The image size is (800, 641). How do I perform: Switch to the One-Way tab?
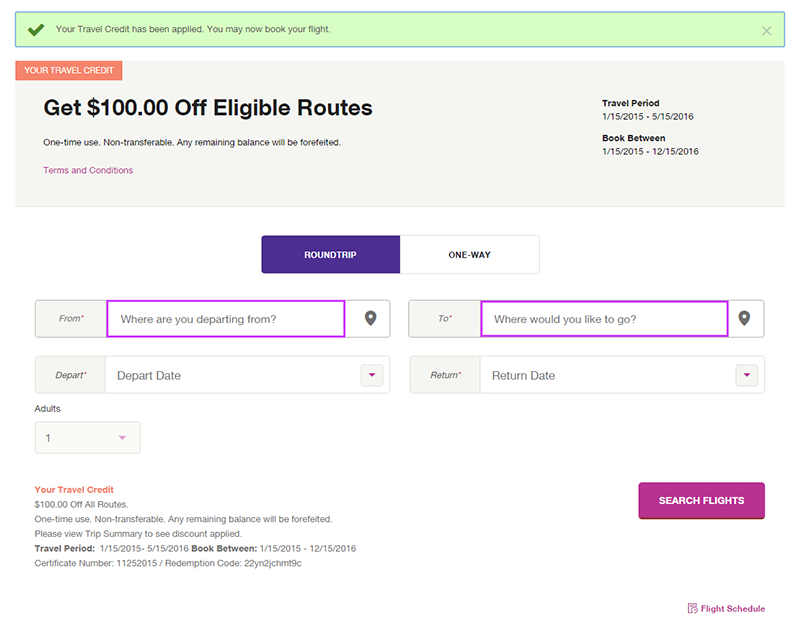click(x=469, y=255)
